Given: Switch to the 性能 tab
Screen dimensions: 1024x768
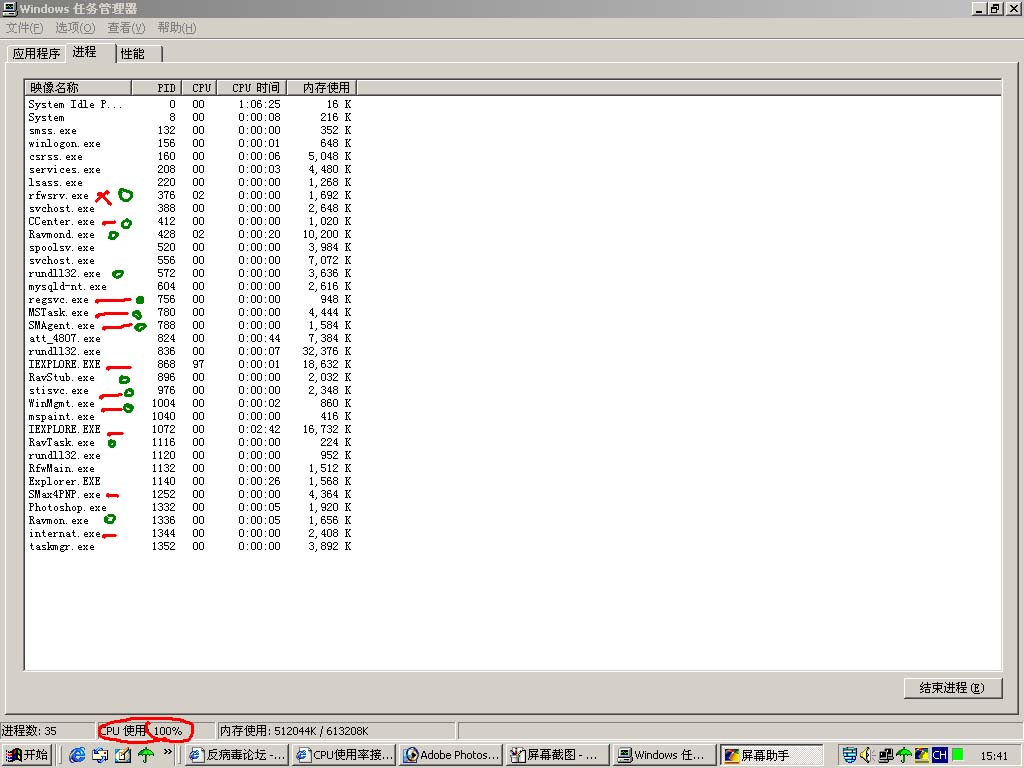Looking at the screenshot, I should (x=139, y=54).
